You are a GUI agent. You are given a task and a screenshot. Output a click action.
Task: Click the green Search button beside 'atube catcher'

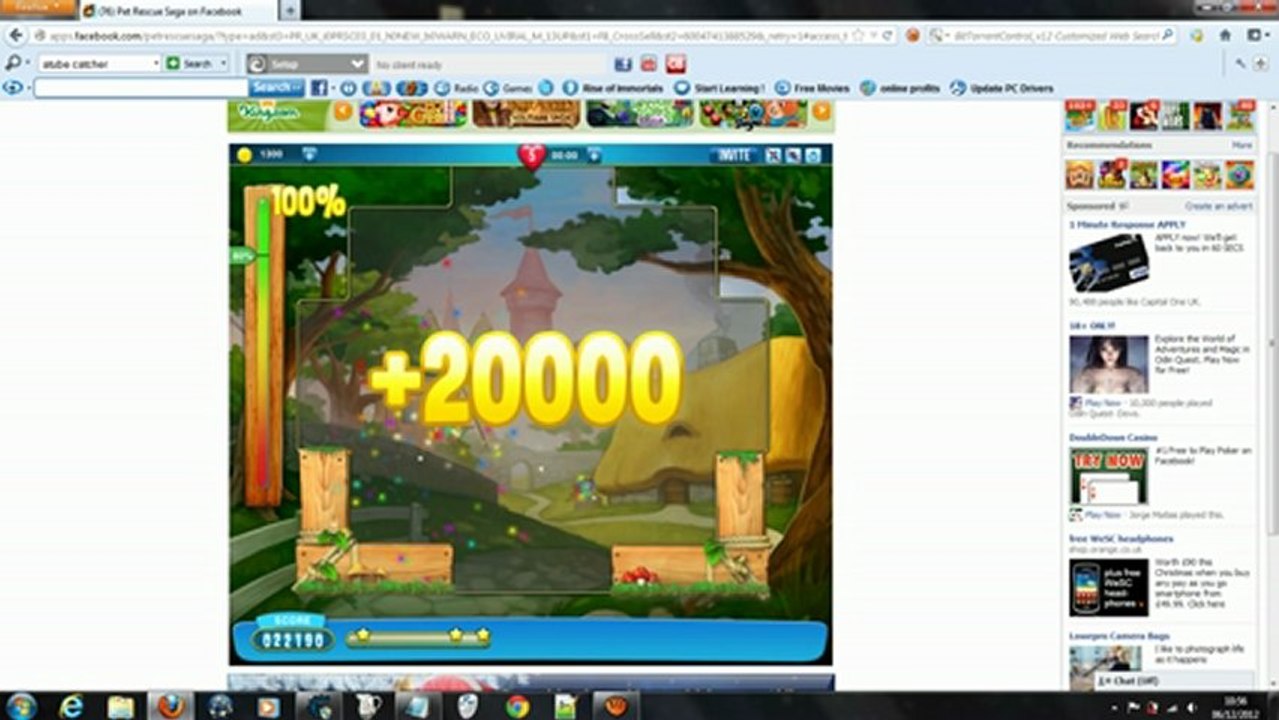coord(189,63)
